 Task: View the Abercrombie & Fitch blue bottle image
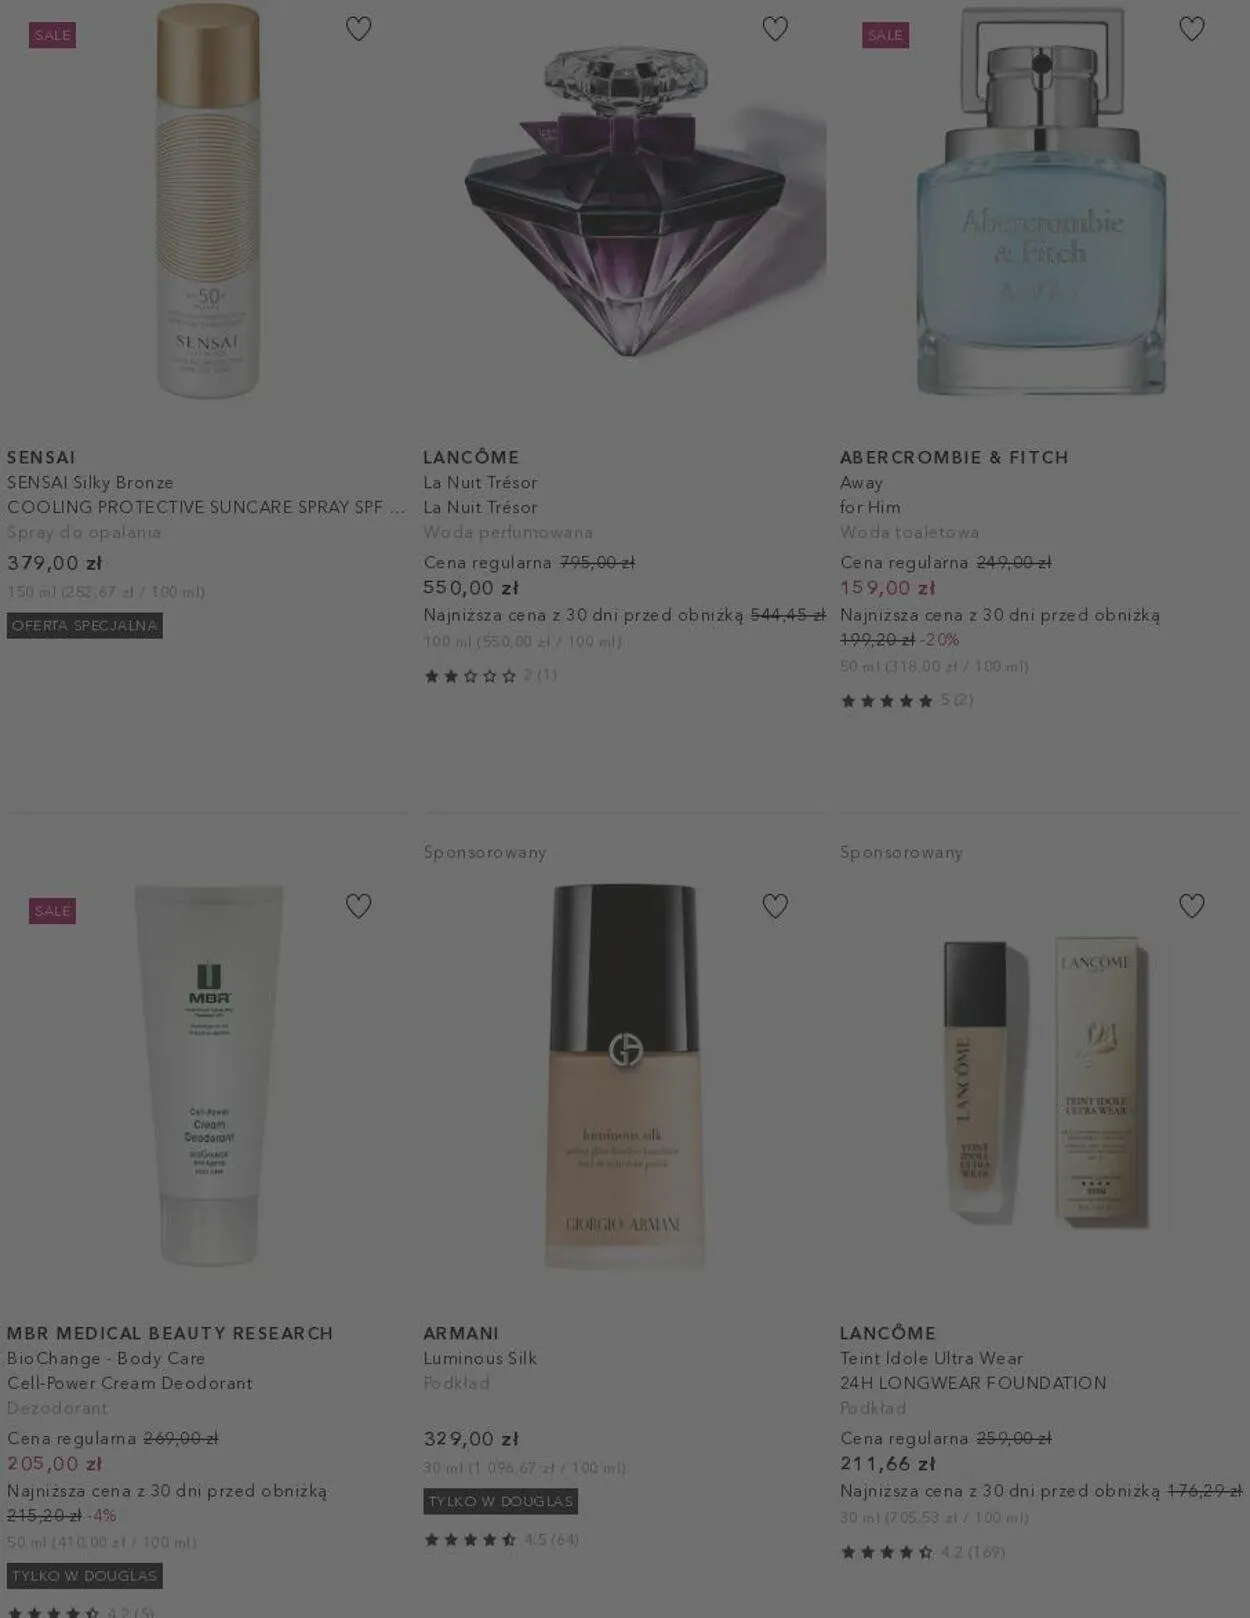click(x=1041, y=200)
